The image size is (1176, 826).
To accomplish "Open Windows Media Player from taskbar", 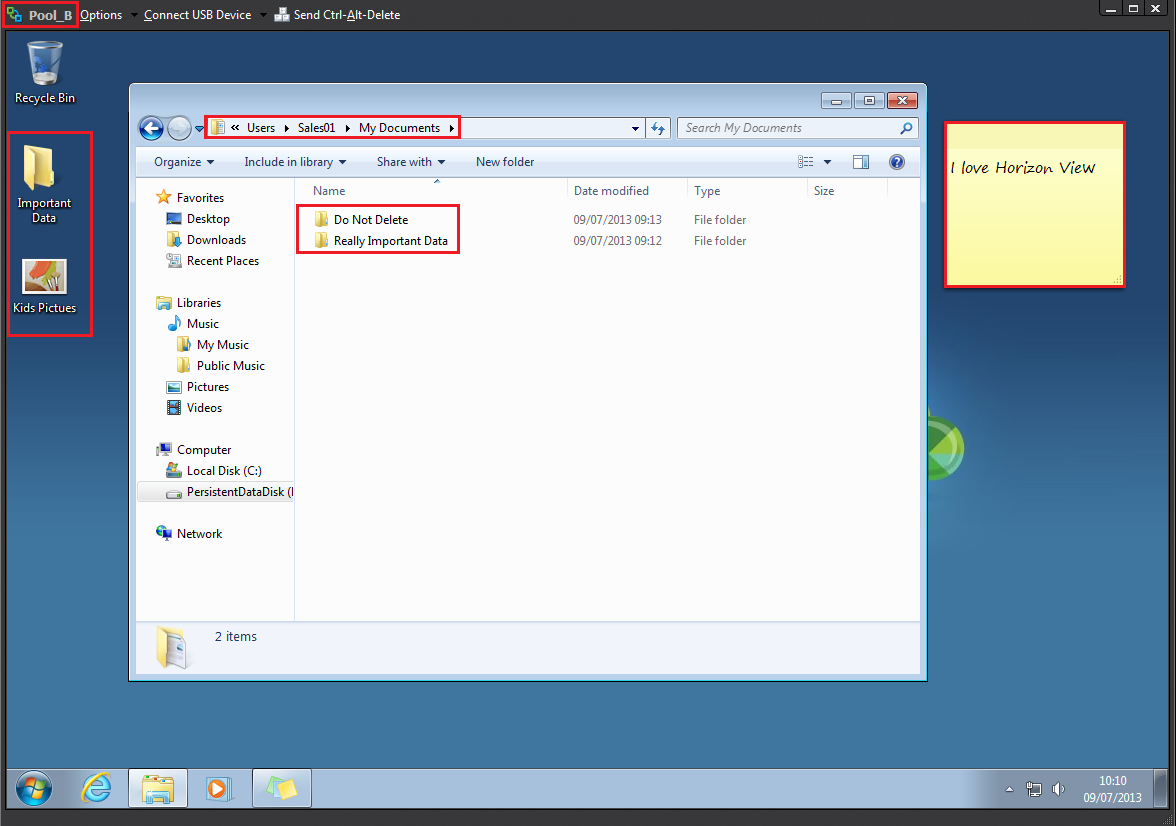I will (217, 788).
